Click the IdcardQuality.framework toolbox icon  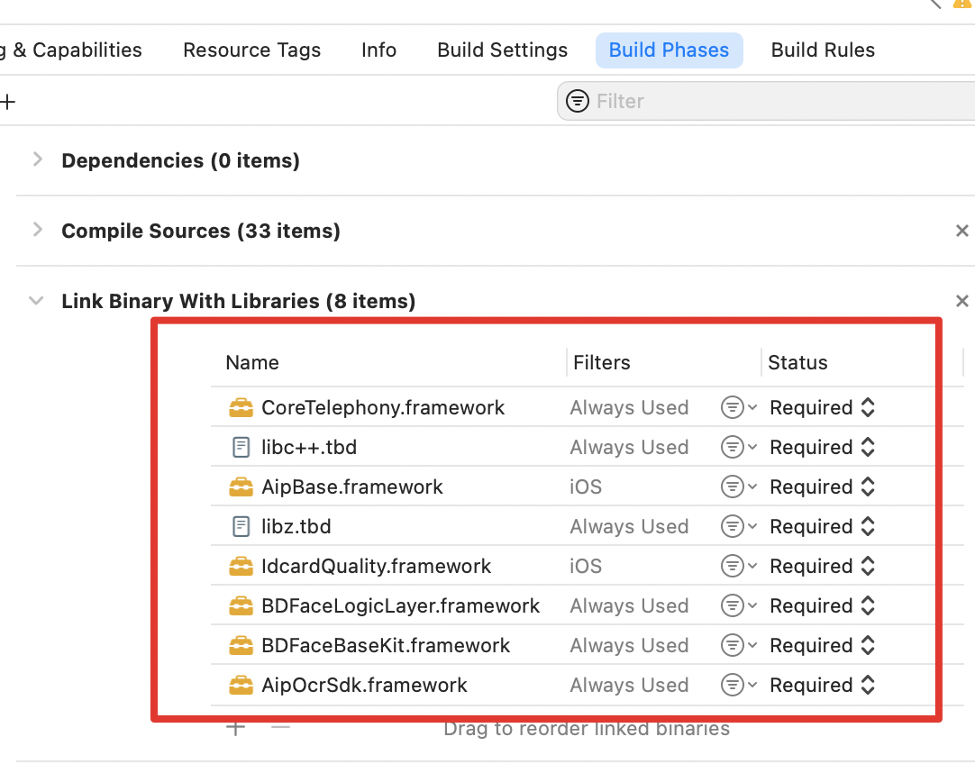(x=241, y=566)
